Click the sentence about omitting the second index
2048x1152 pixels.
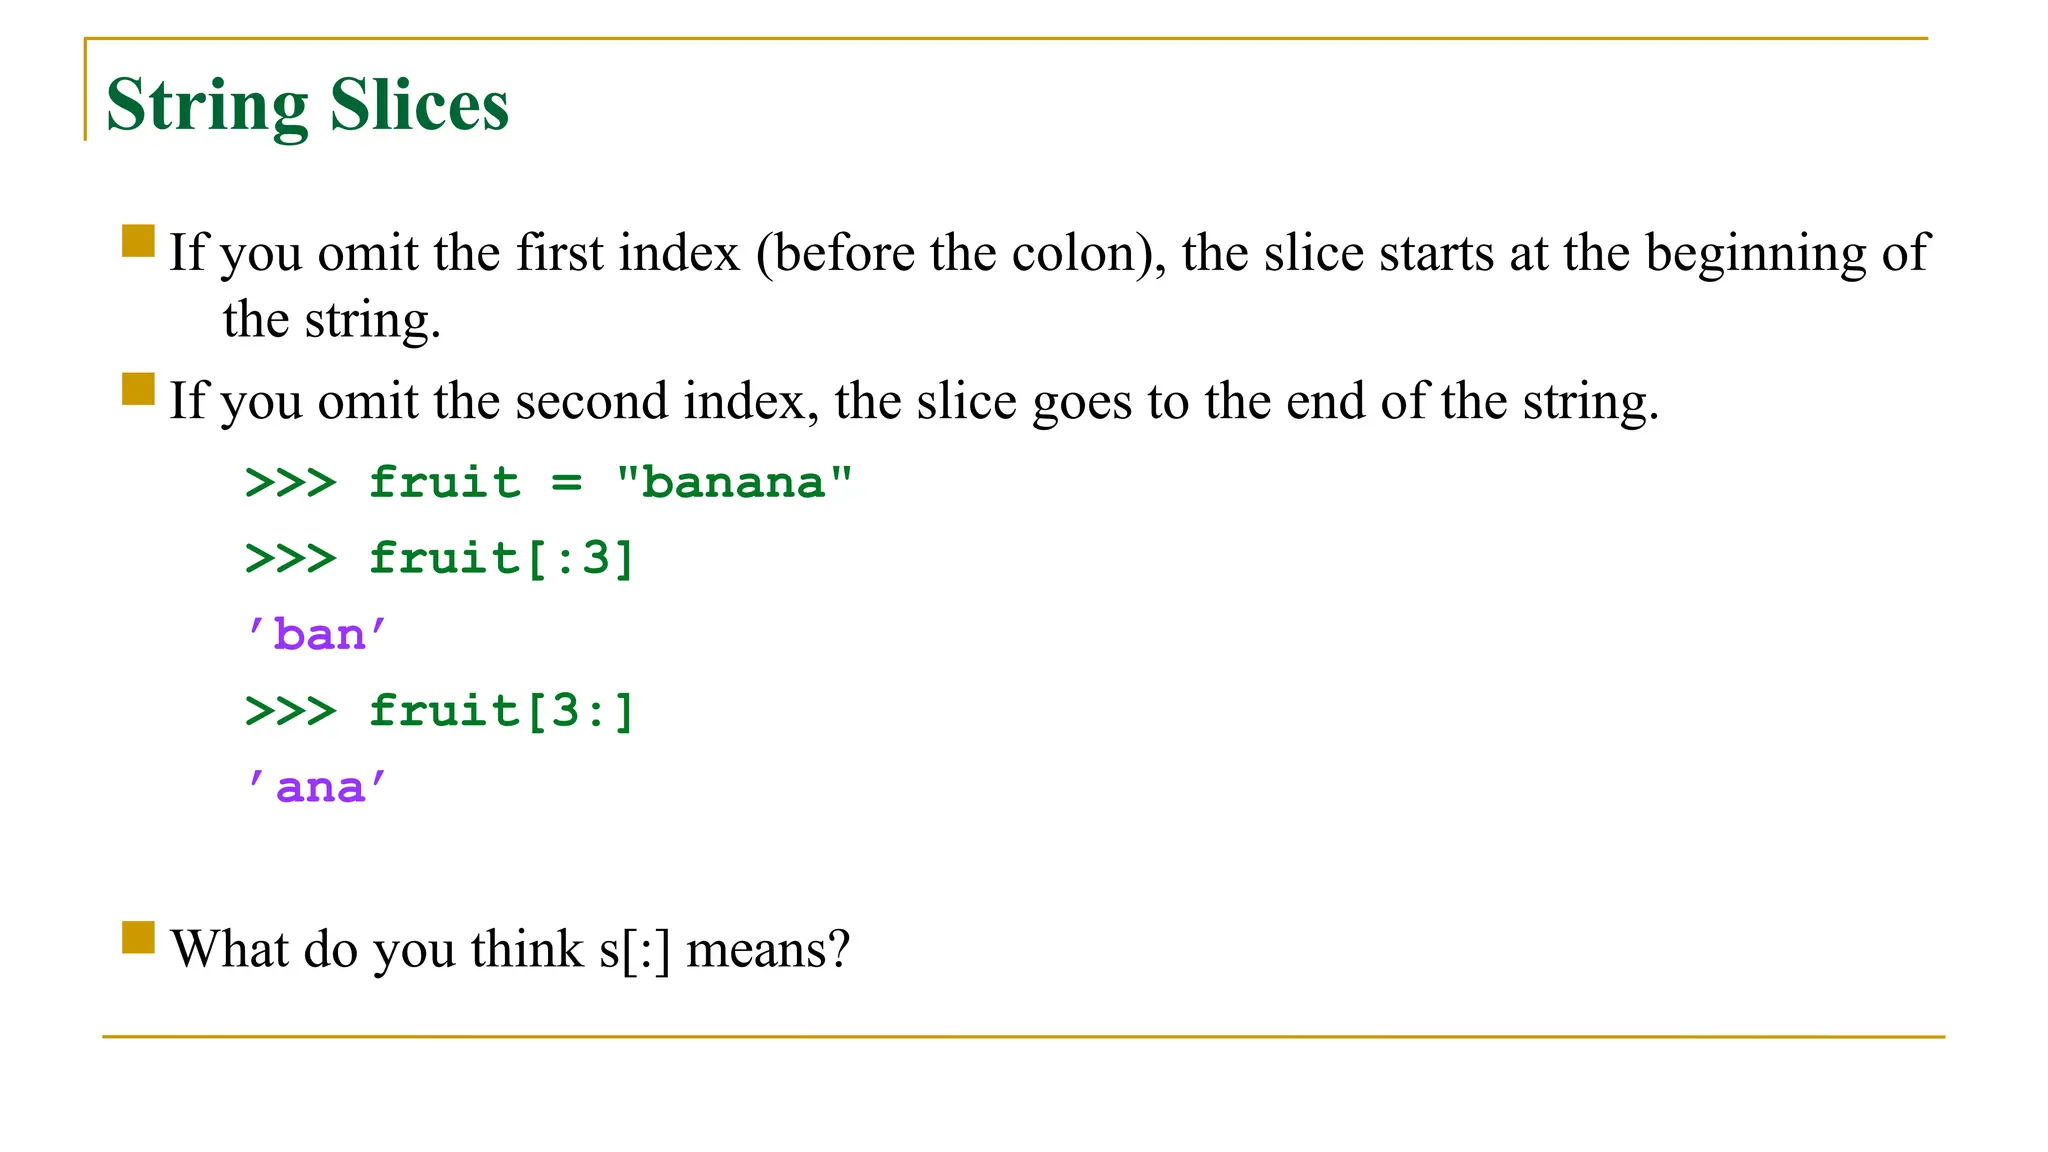[x=913, y=402]
